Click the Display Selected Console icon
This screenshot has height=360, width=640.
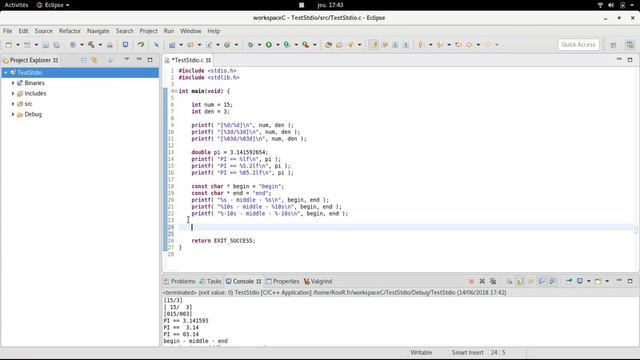tap(580, 281)
